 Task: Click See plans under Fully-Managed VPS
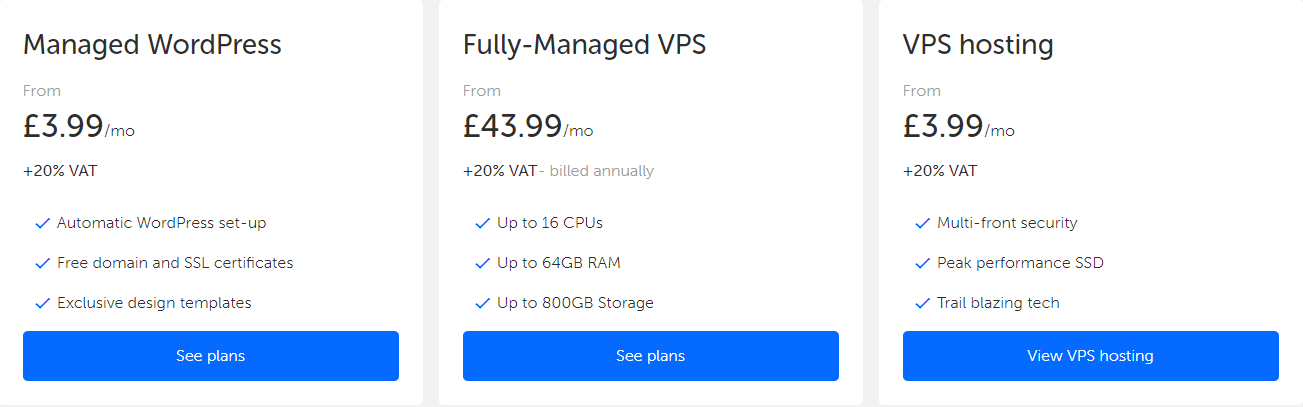tap(650, 356)
